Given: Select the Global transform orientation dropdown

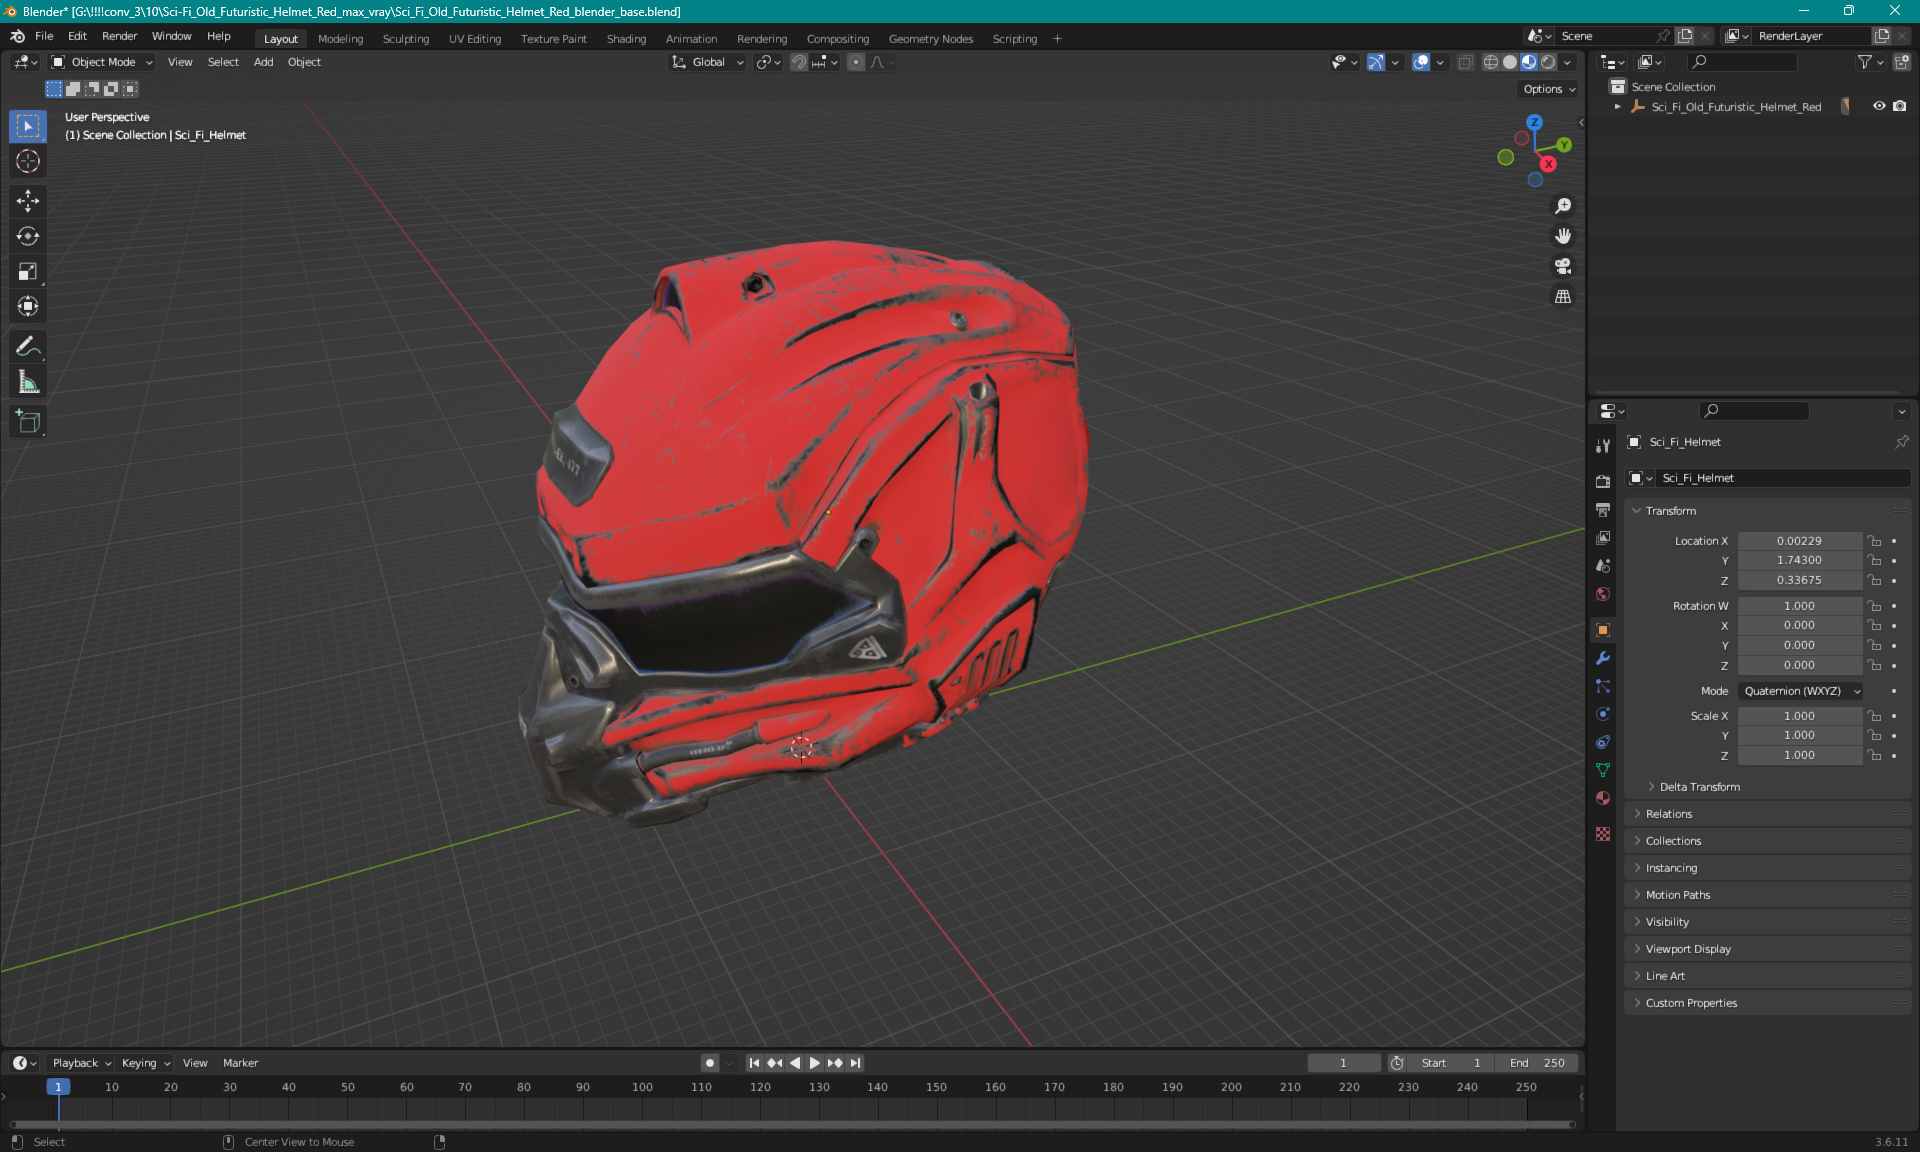Looking at the screenshot, I should [x=704, y=62].
